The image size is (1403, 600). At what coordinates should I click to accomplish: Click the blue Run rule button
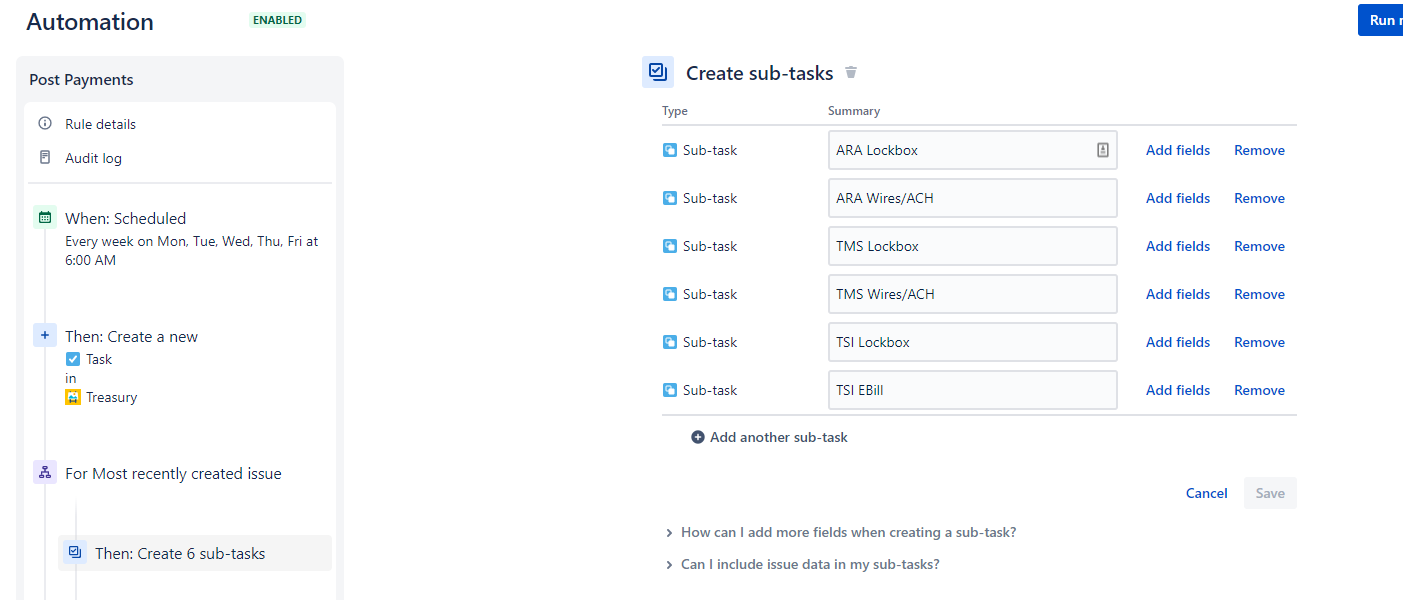click(x=1384, y=19)
